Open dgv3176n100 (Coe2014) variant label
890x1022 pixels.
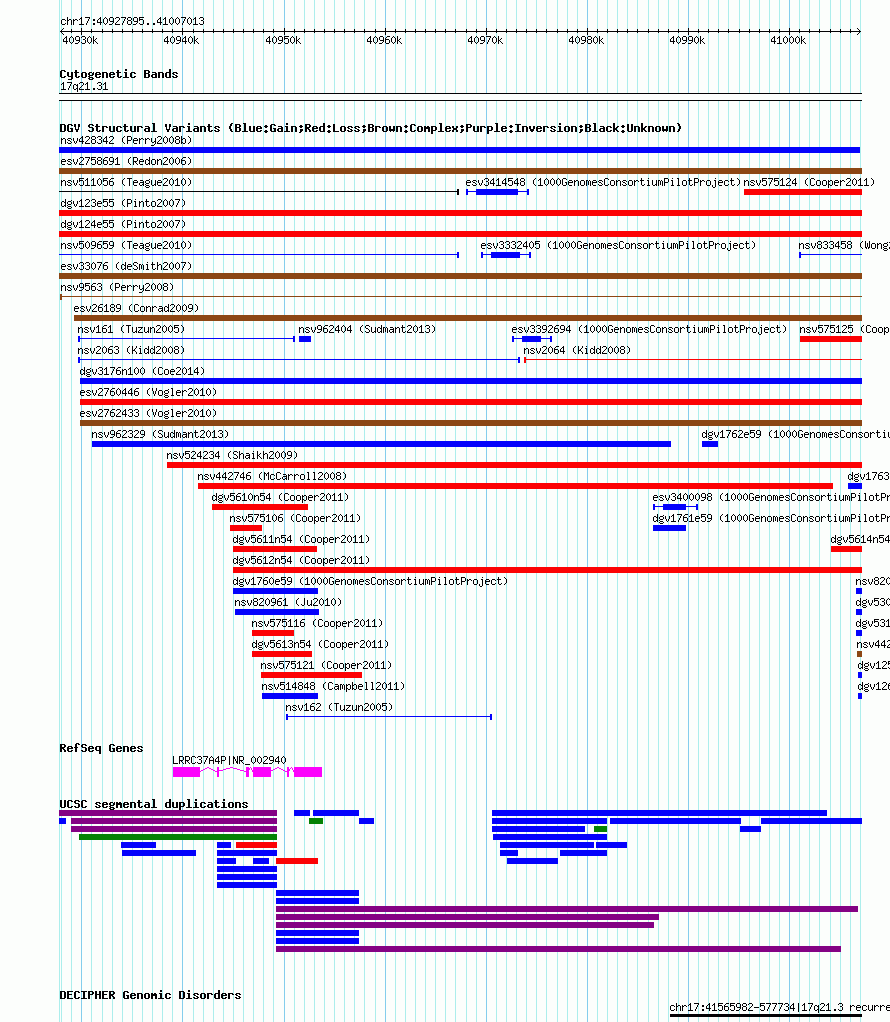point(142,371)
